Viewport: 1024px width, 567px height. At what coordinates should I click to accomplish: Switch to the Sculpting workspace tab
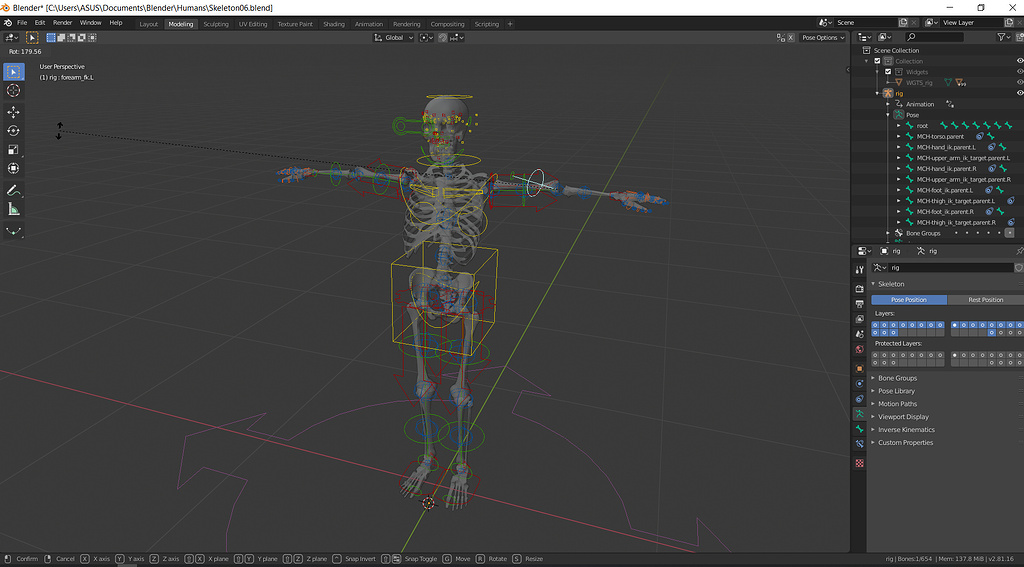[216, 24]
